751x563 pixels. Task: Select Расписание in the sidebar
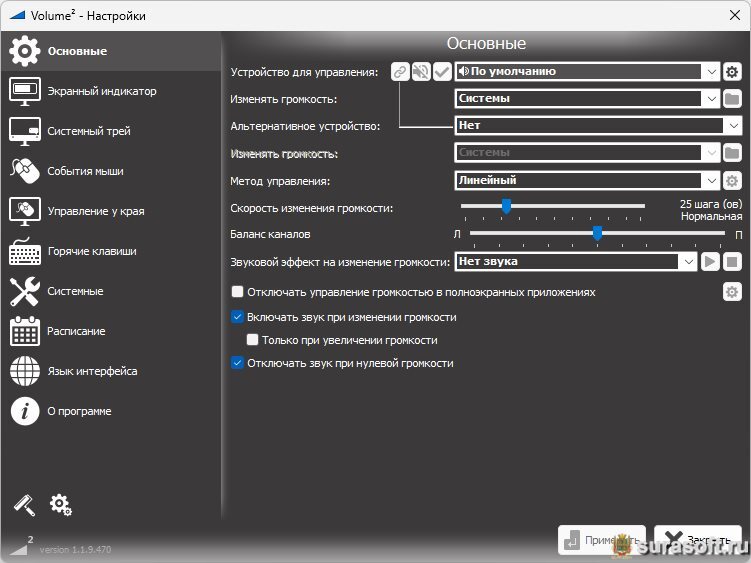[111, 331]
